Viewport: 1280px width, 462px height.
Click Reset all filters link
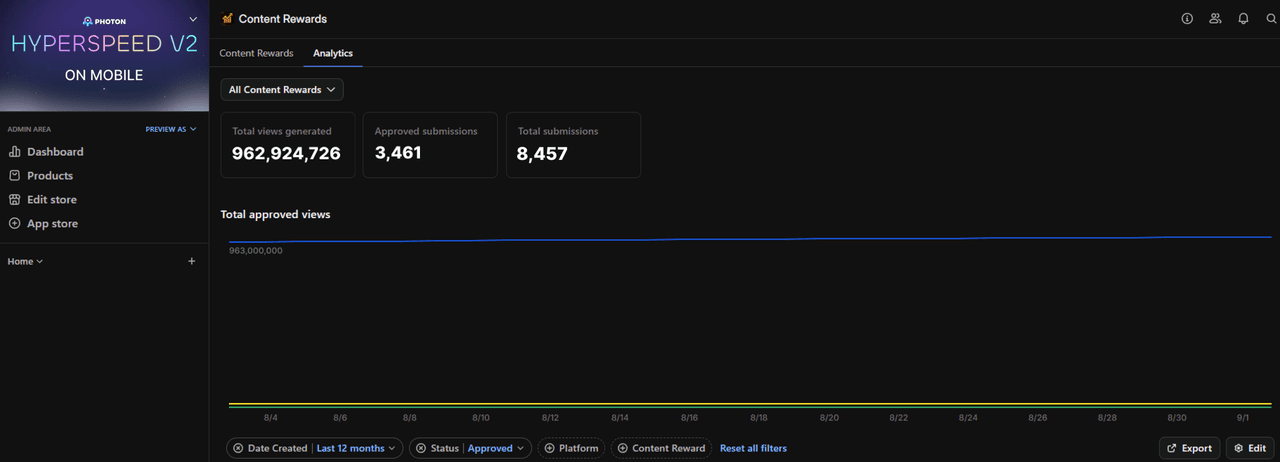753,448
